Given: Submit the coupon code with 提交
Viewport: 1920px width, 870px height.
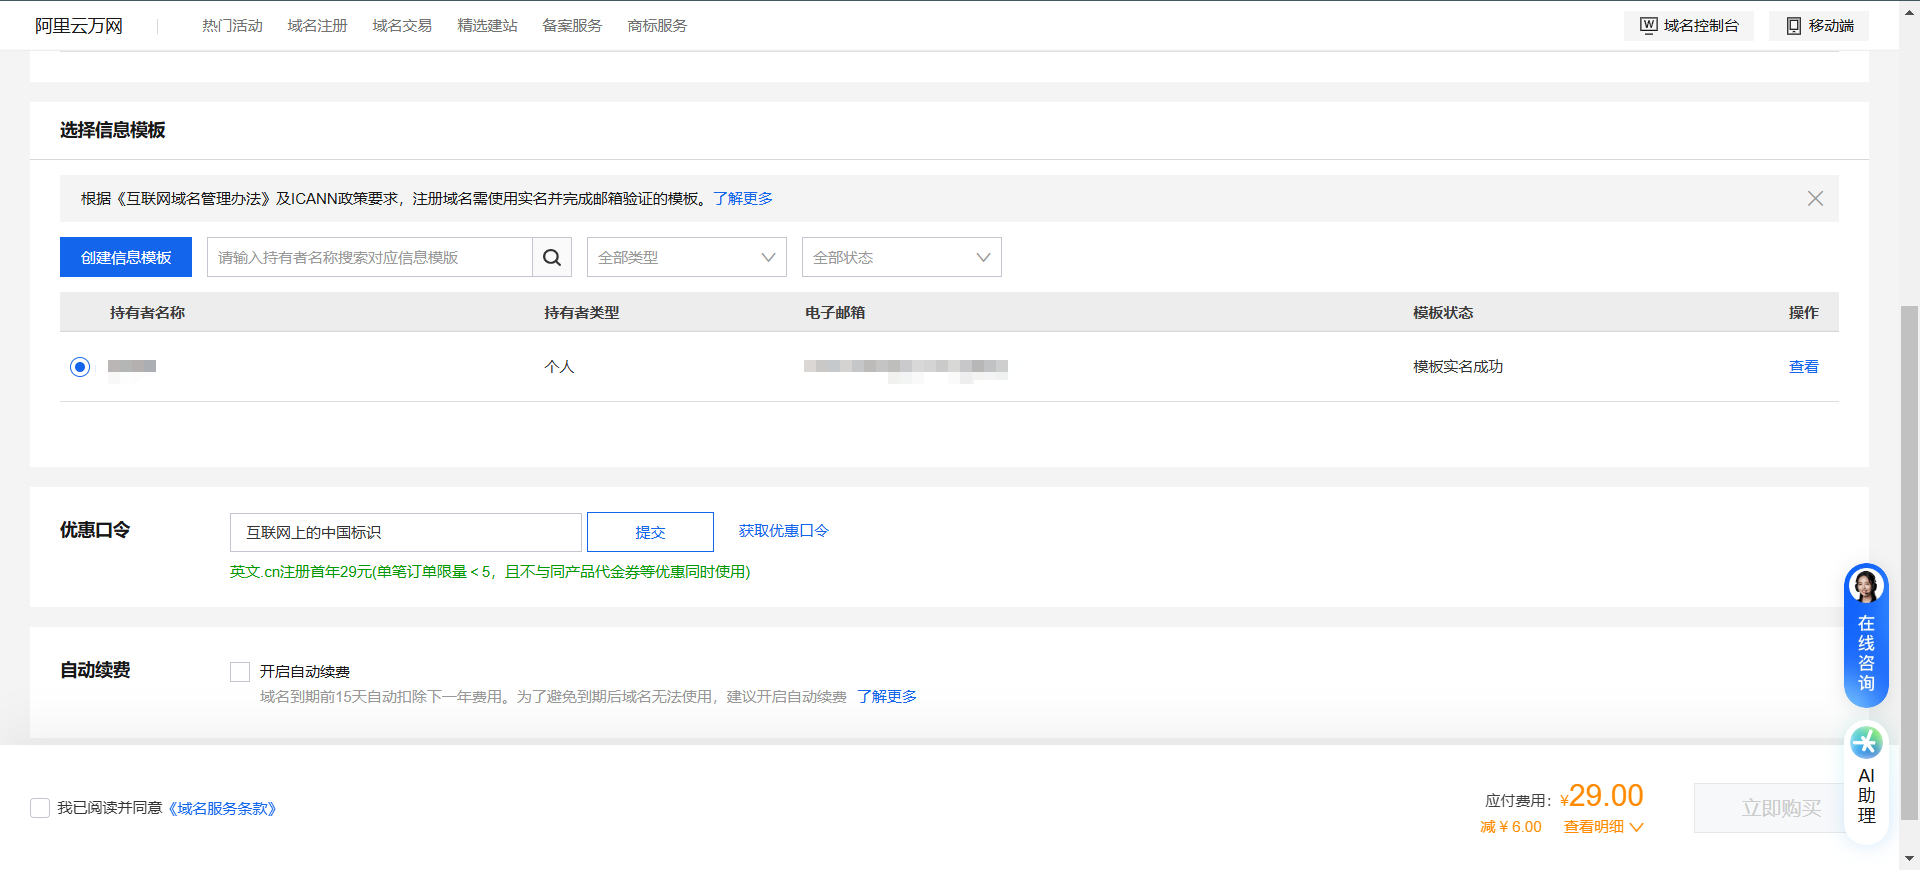Looking at the screenshot, I should click(x=650, y=532).
